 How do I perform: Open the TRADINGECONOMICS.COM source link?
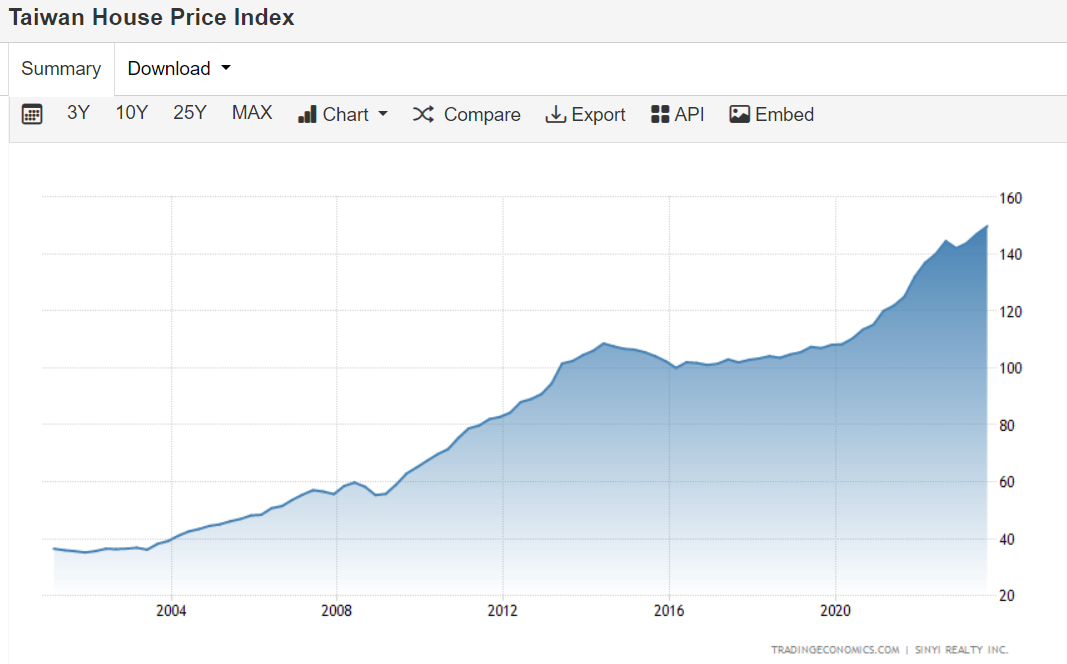coord(835,650)
